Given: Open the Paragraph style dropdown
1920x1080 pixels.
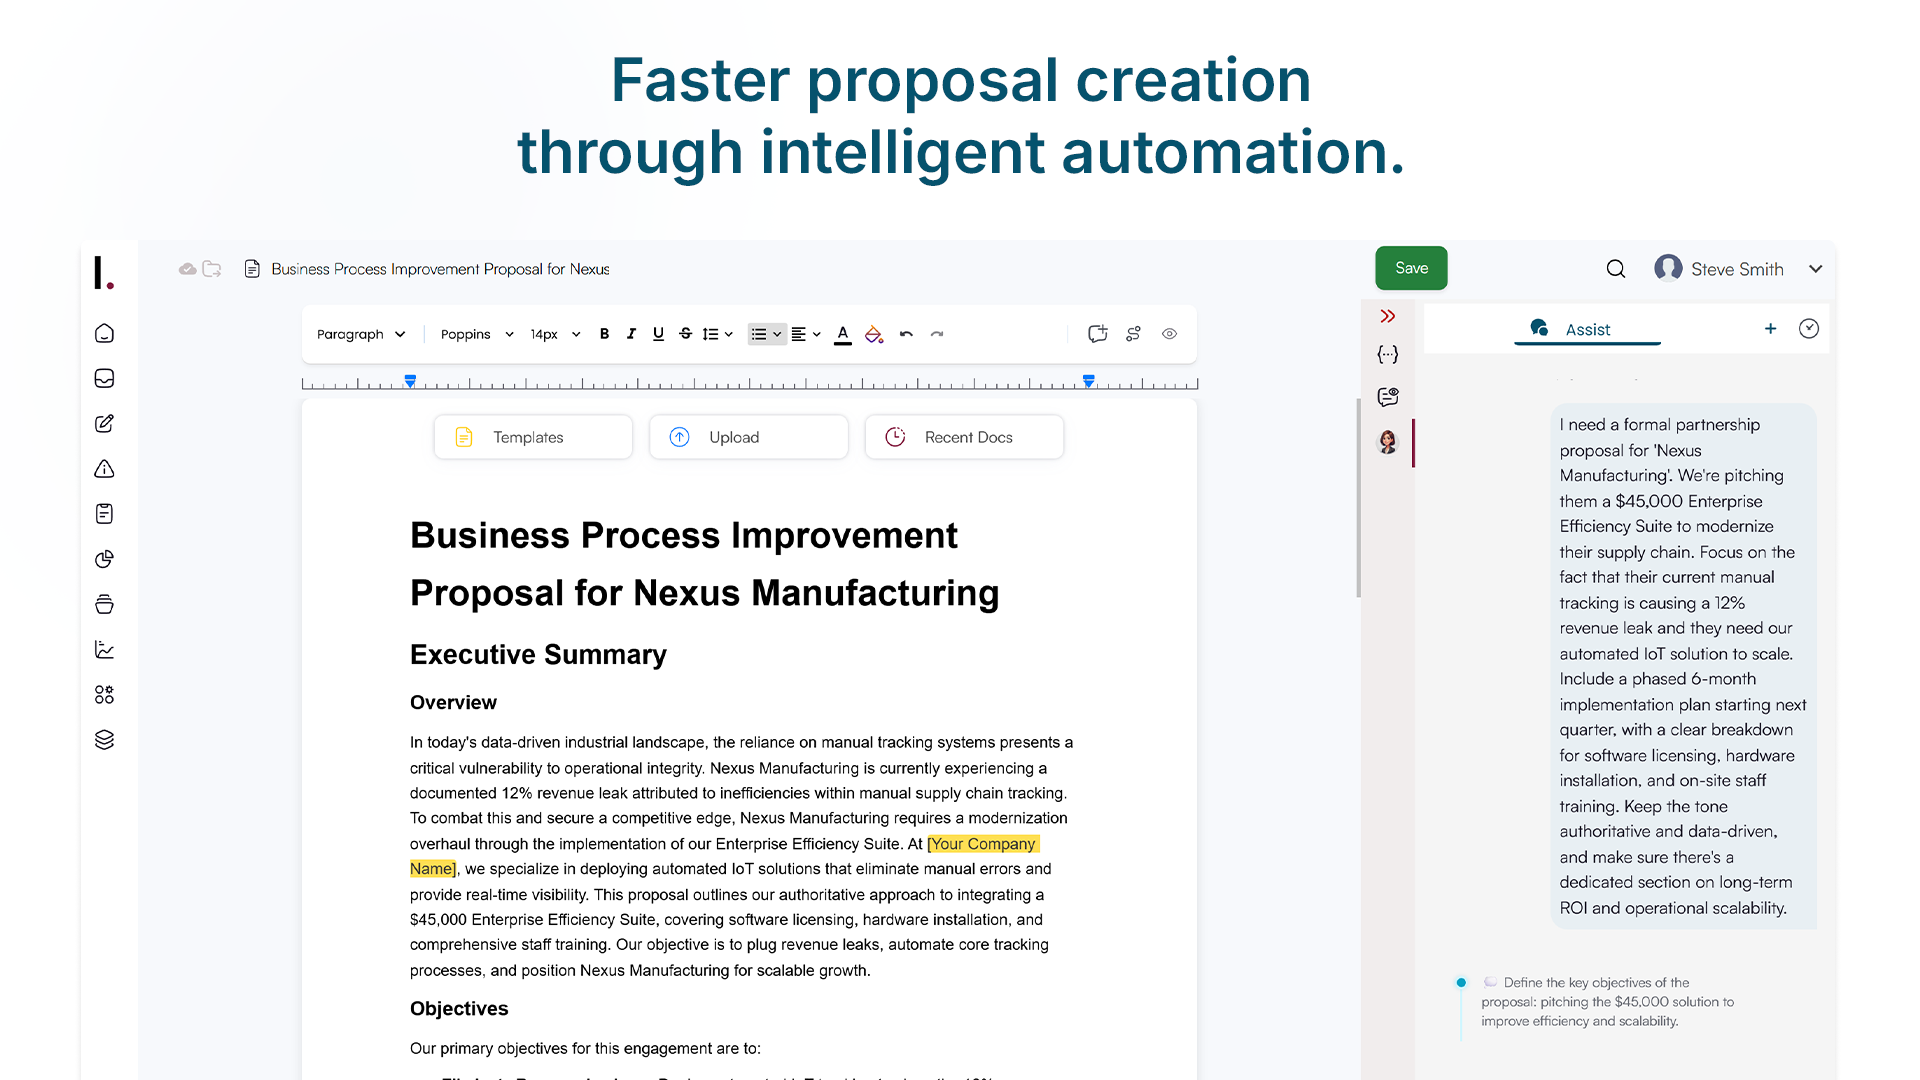Looking at the screenshot, I should 360,334.
